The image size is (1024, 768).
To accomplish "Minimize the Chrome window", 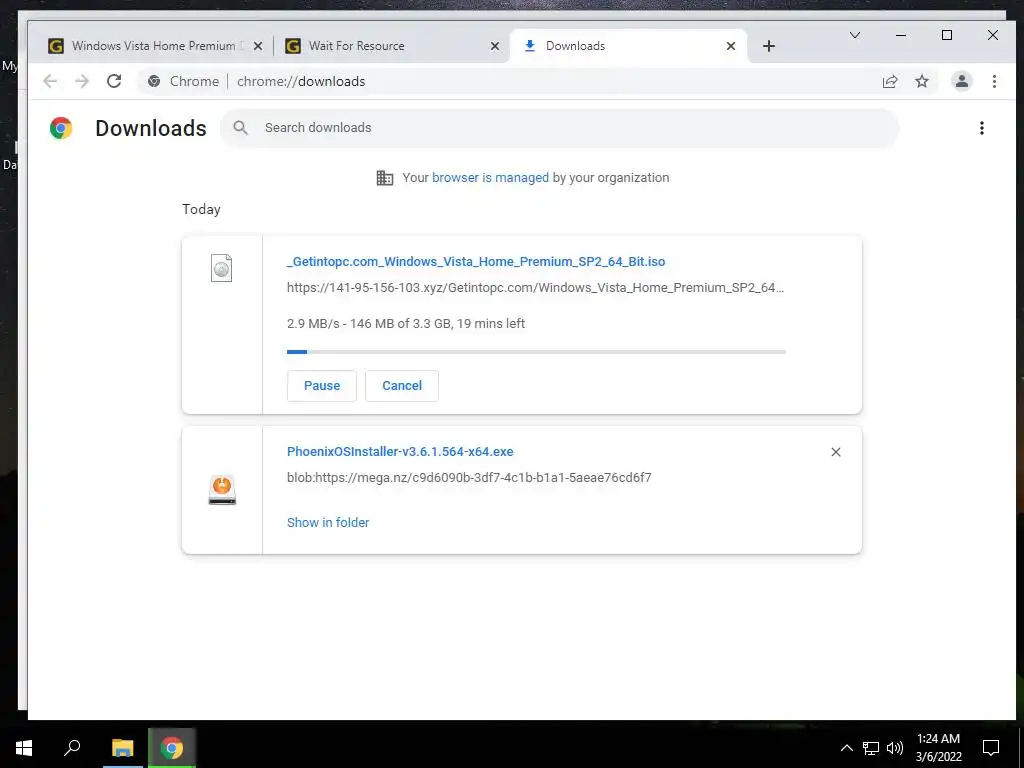I will point(901,35).
